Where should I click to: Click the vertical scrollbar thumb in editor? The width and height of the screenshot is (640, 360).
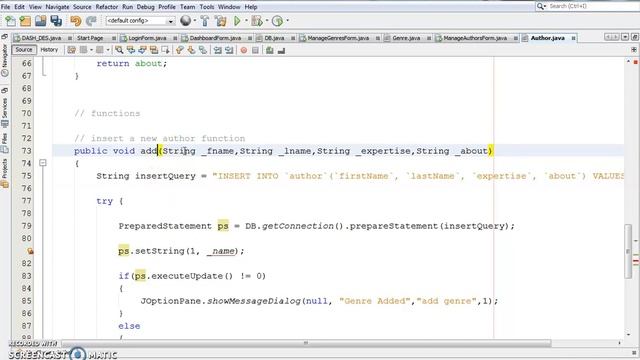[x=628, y=251]
